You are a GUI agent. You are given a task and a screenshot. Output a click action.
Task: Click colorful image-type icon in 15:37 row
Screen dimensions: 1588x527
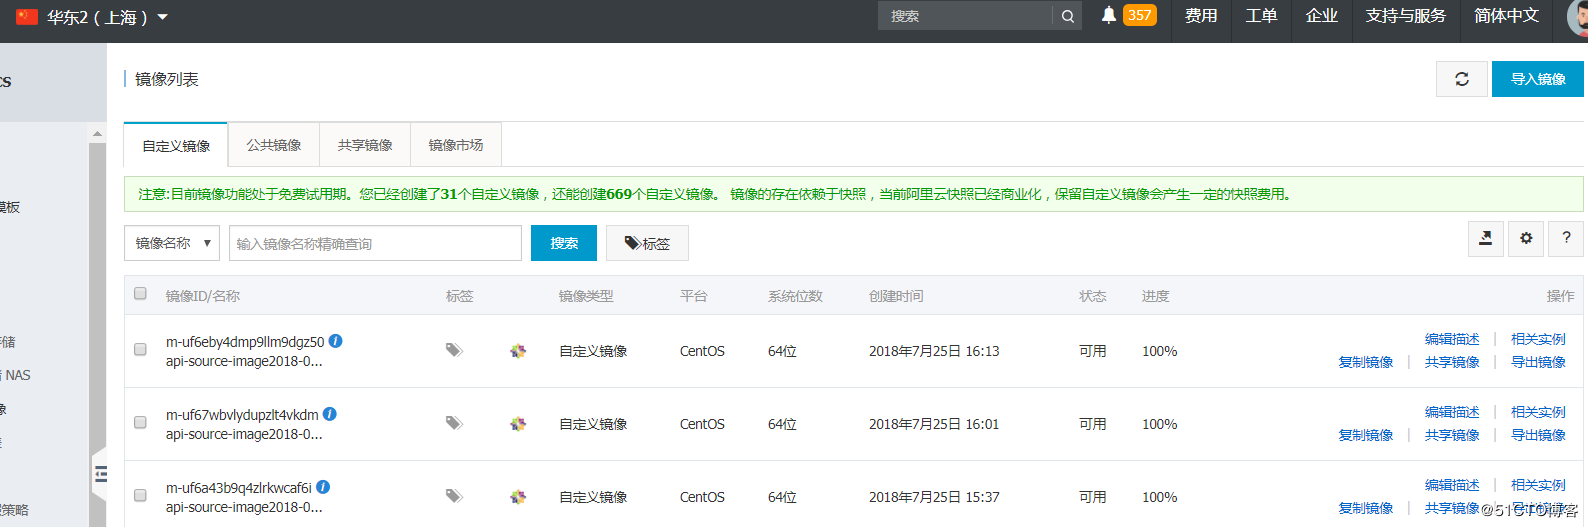pyautogui.click(x=518, y=497)
